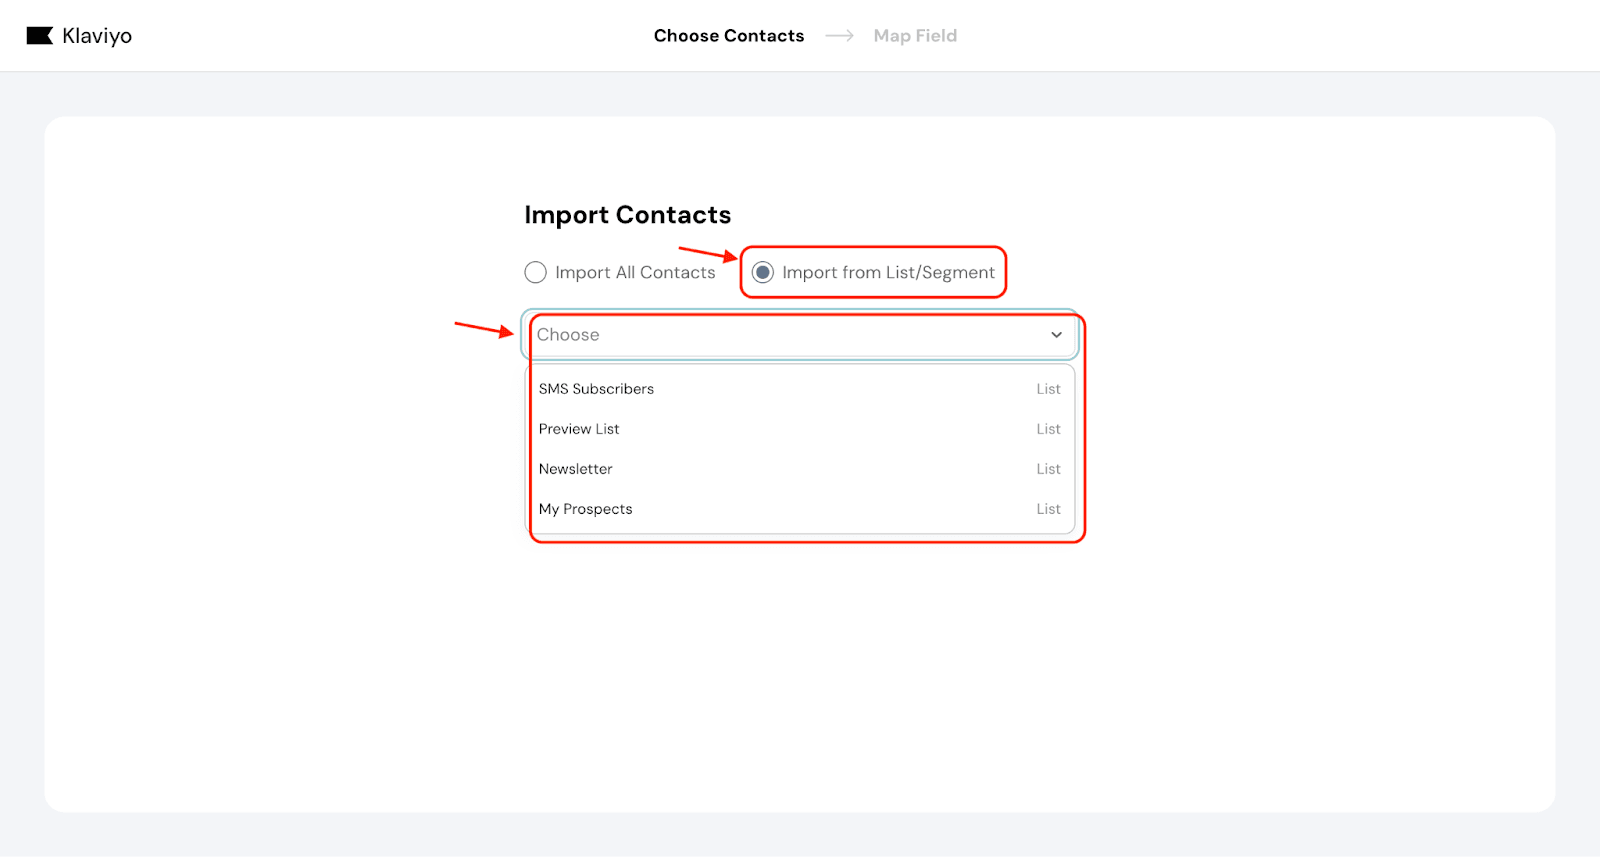This screenshot has height=857, width=1600.
Task: Click List tag beside Newsletter
Action: click(1048, 469)
